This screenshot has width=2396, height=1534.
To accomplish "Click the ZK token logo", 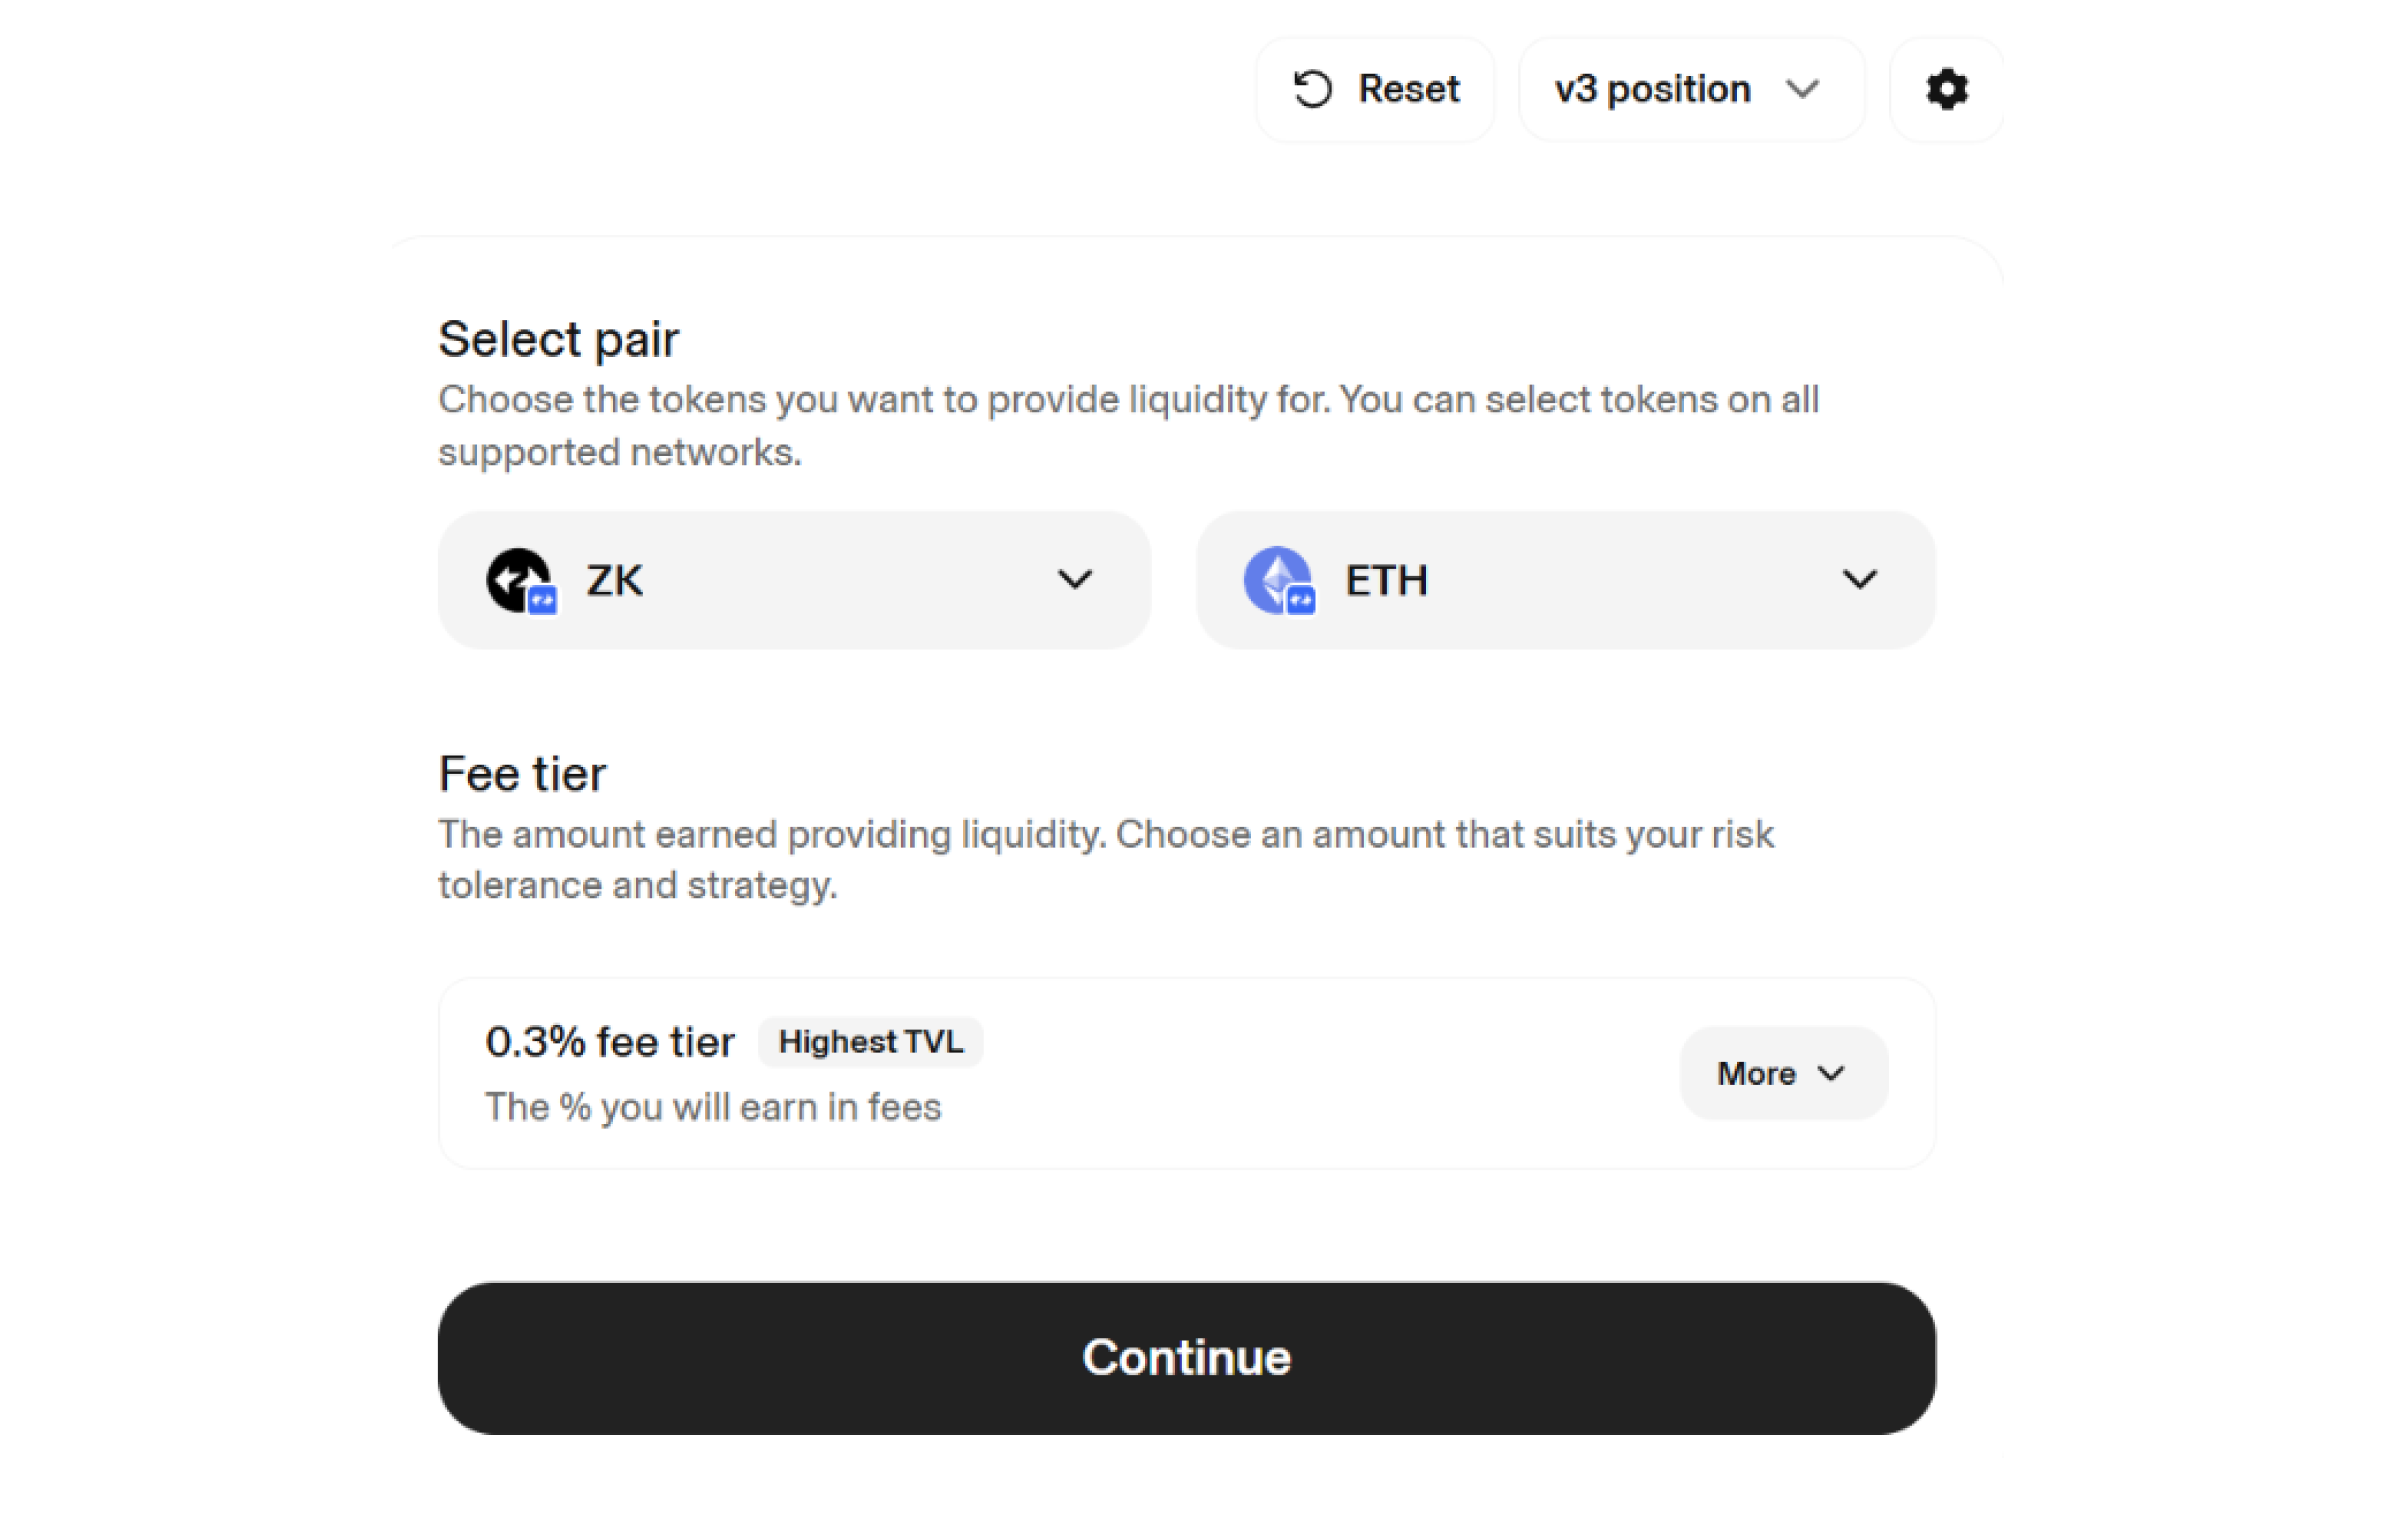I will point(520,578).
